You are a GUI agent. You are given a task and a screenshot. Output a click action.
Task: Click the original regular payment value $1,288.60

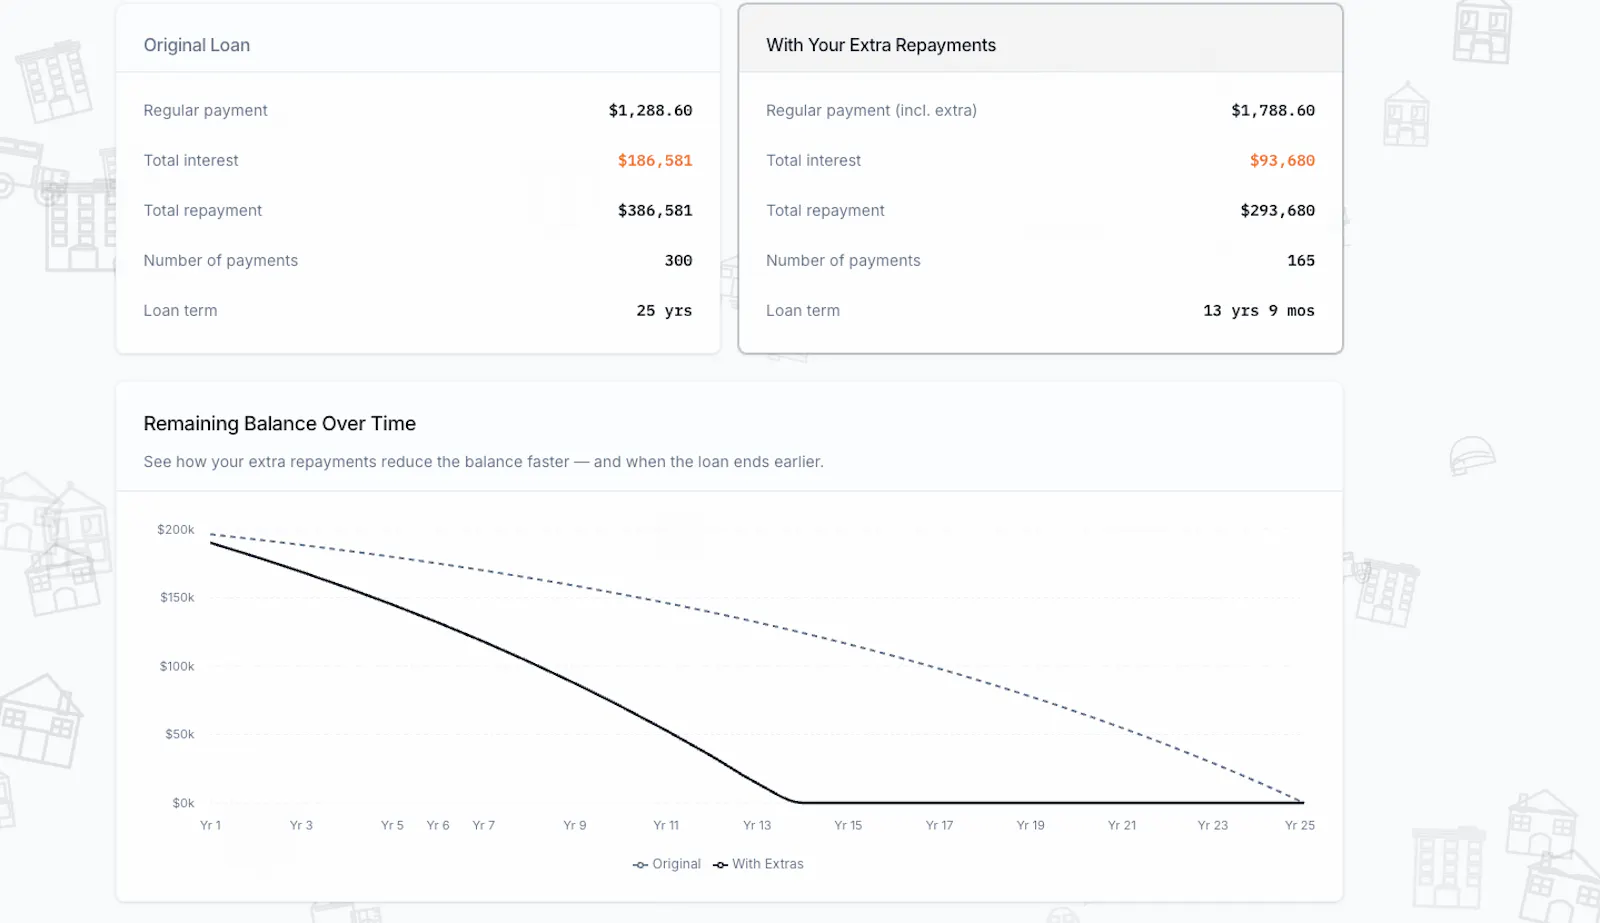[x=650, y=110]
